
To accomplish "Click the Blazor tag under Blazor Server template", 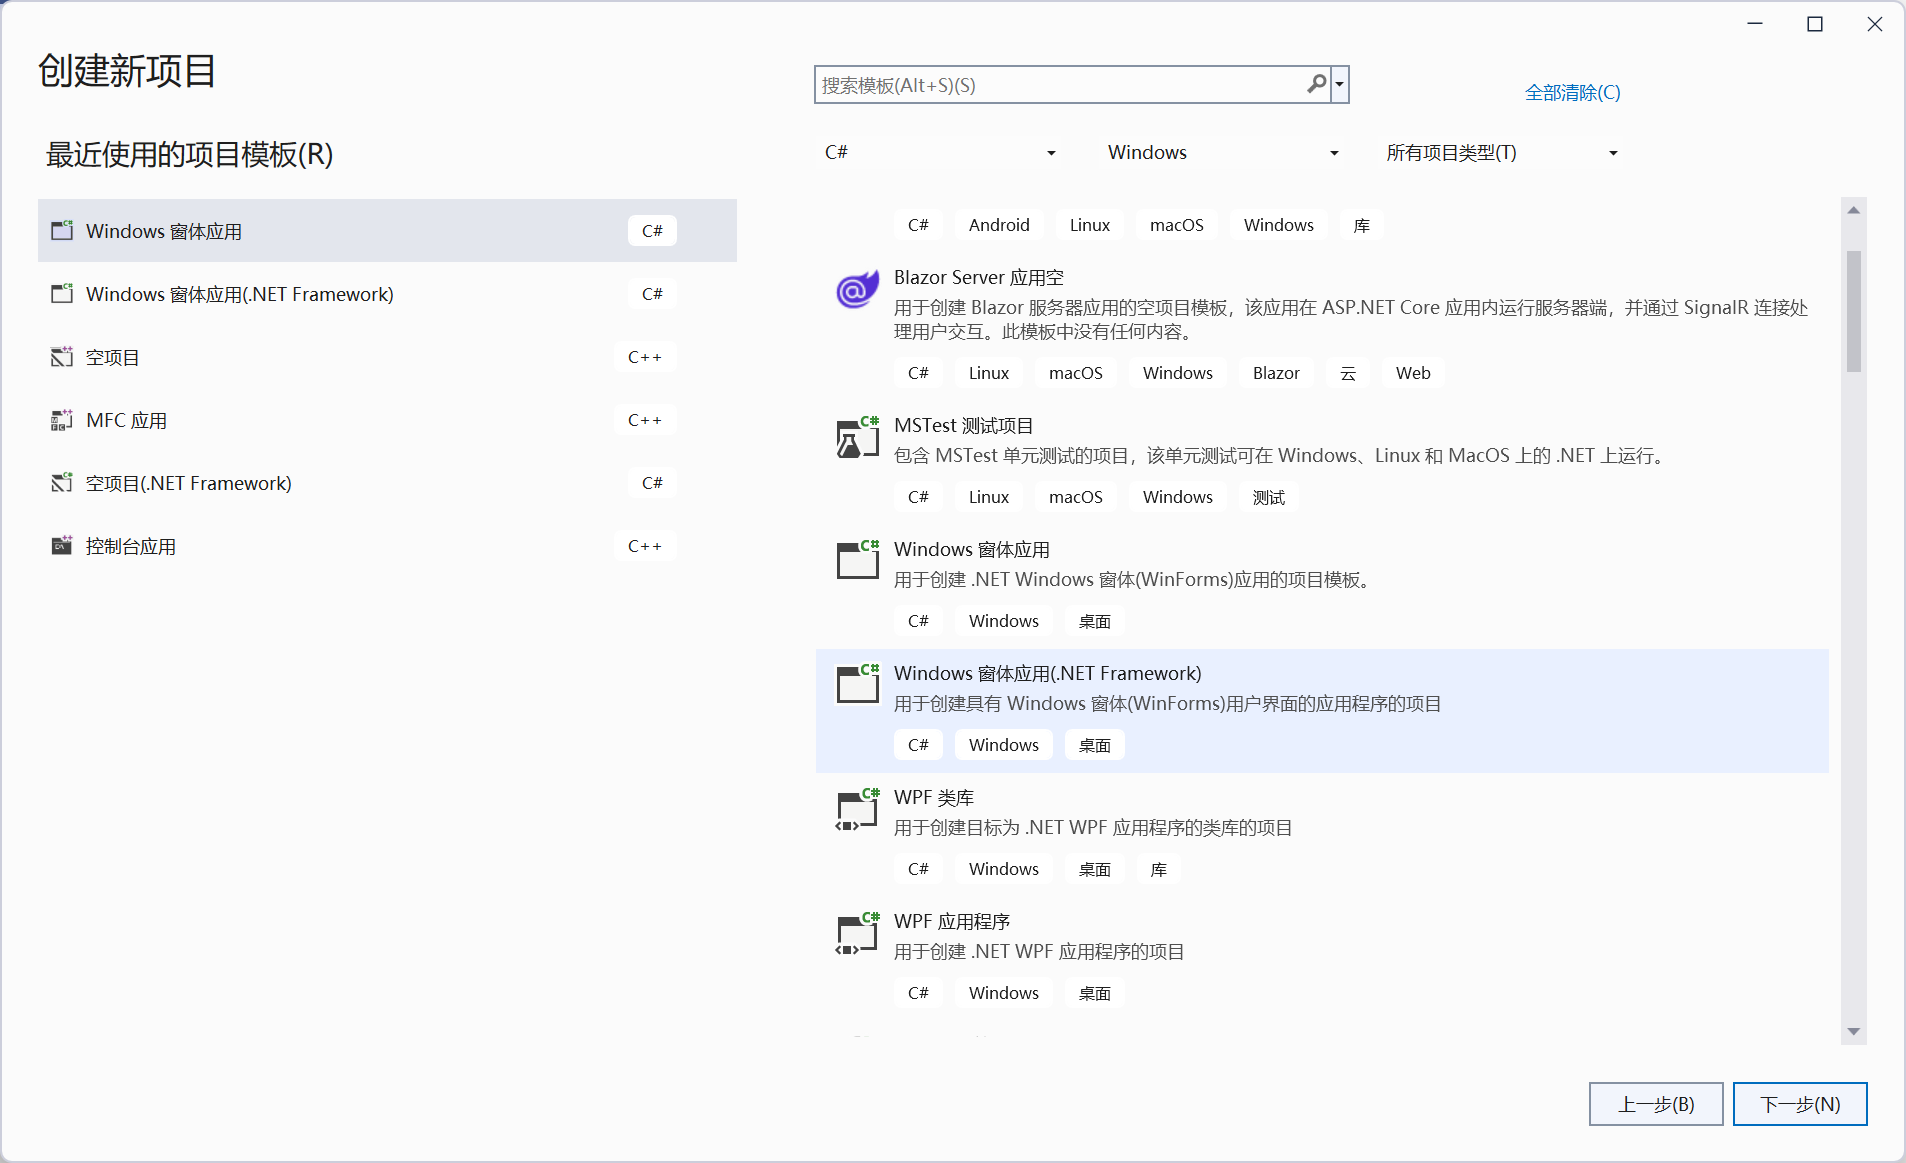I will pyautogui.click(x=1276, y=373).
